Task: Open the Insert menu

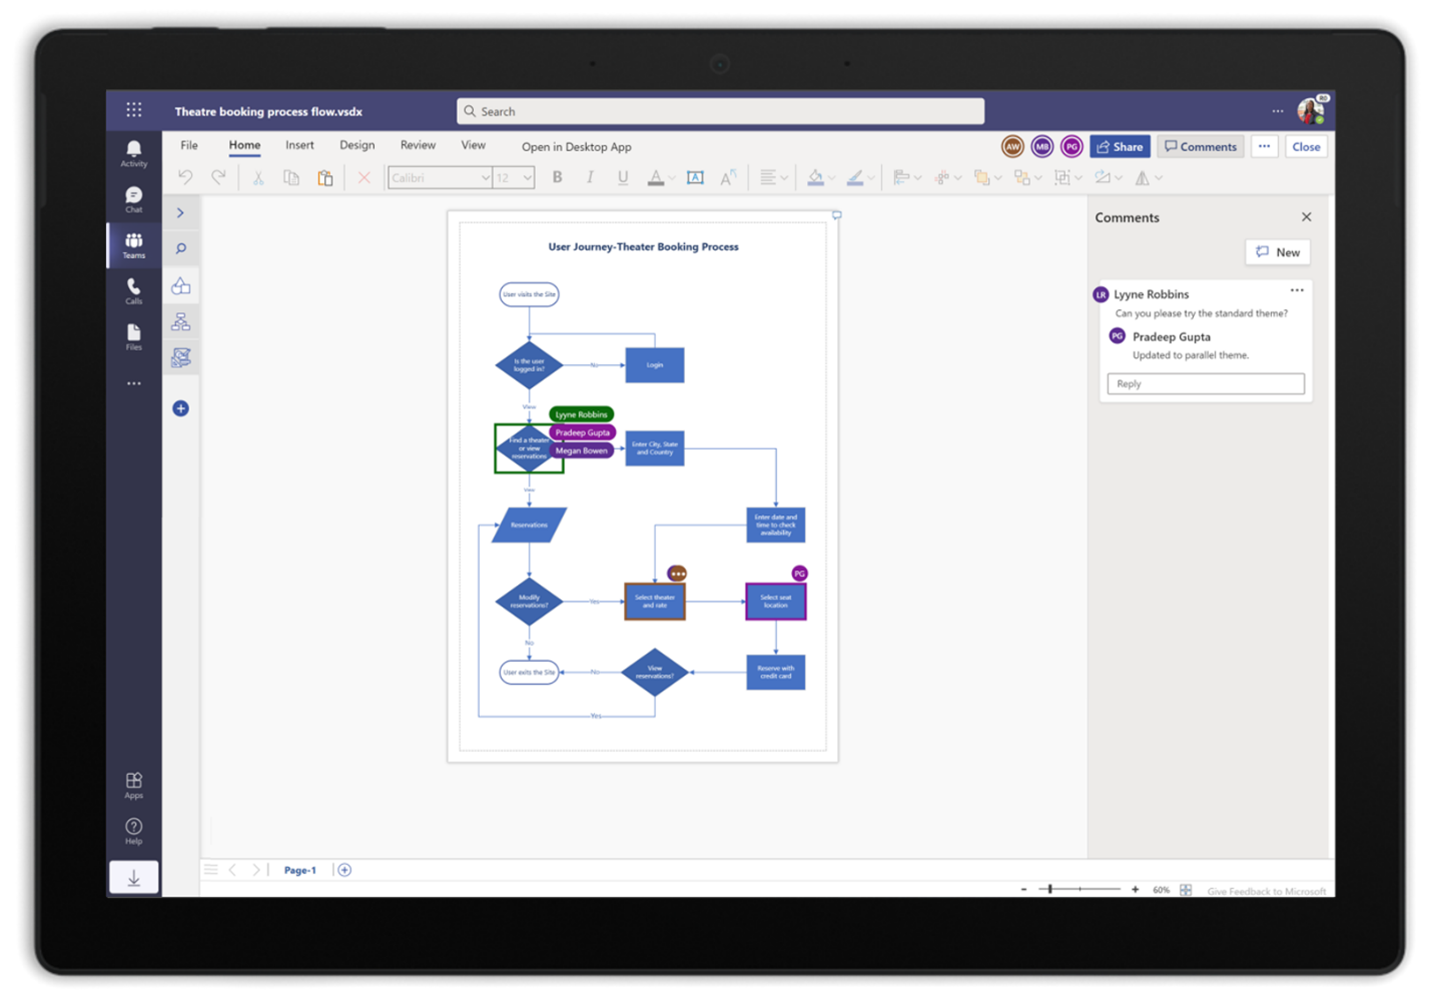Action: click(x=299, y=145)
